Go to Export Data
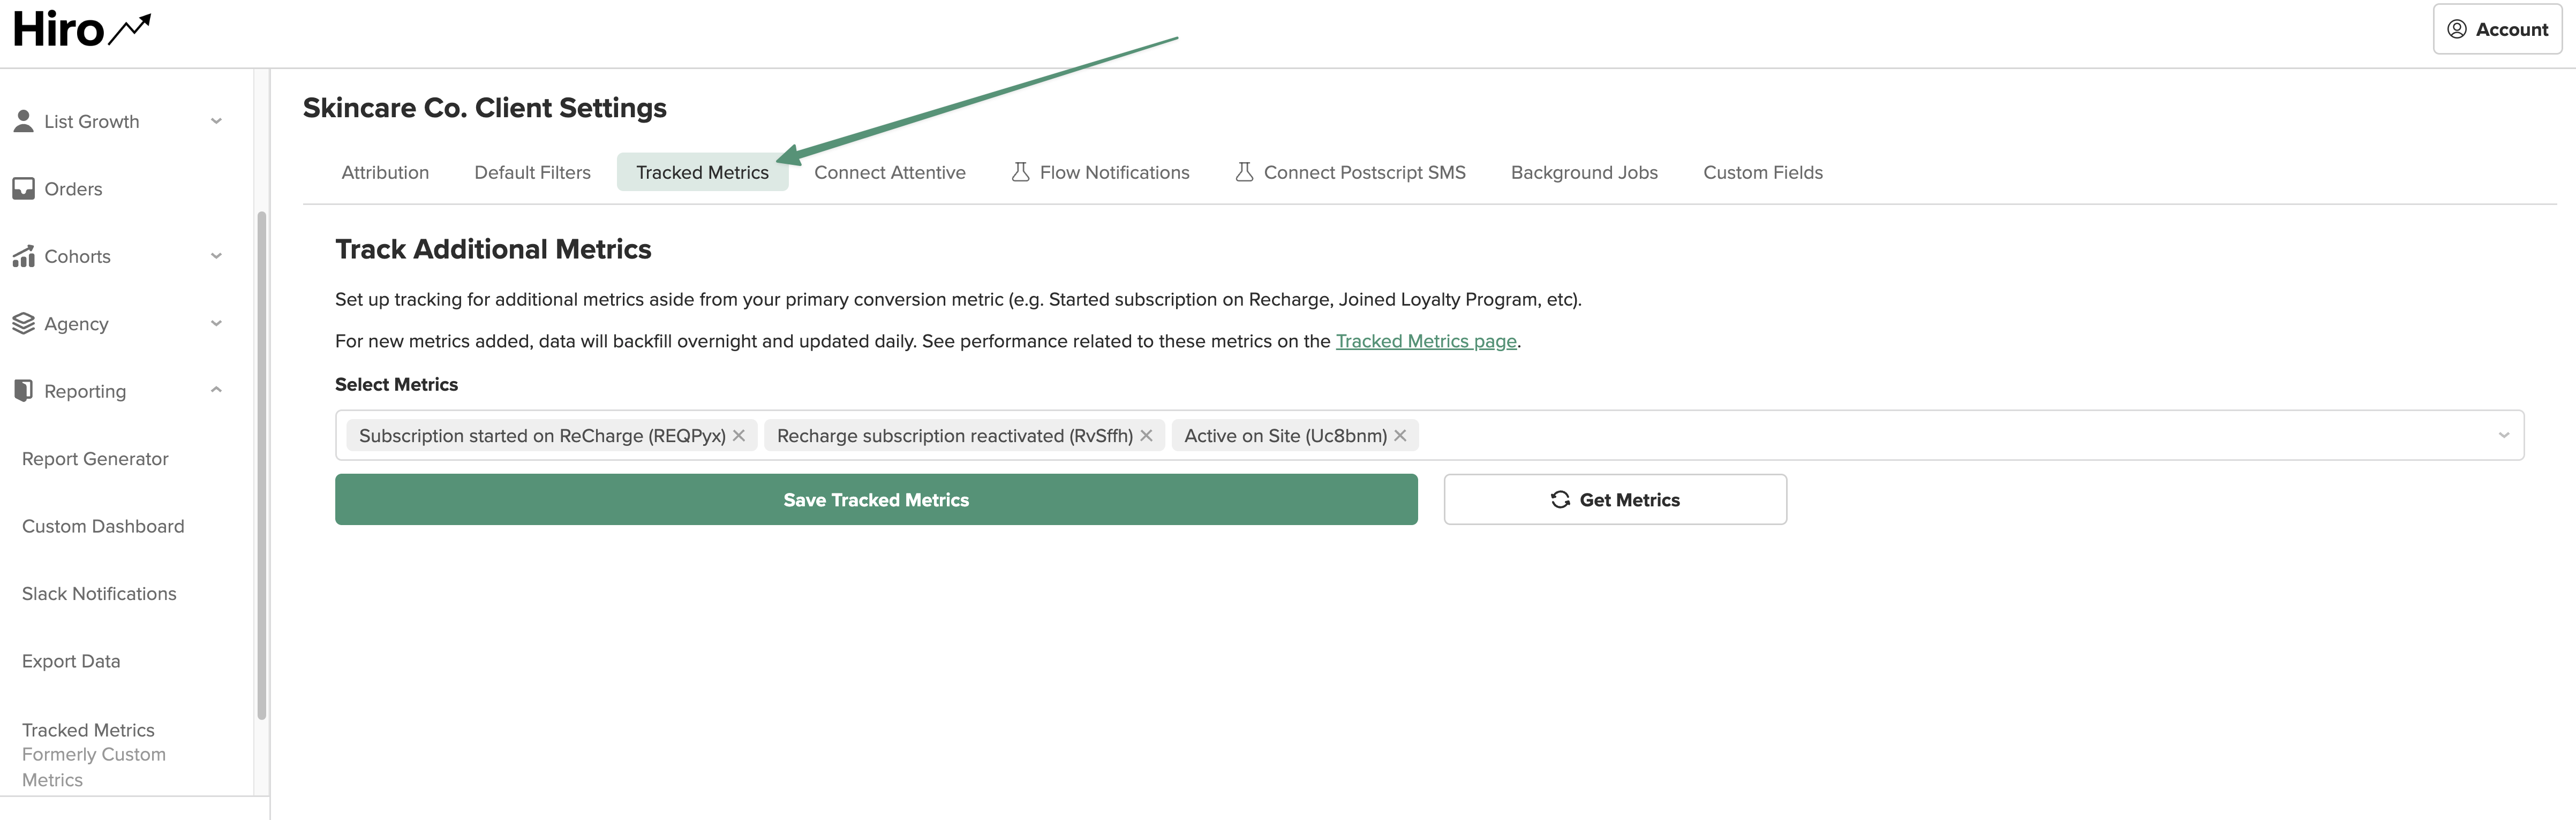The width and height of the screenshot is (2576, 820). coord(71,661)
